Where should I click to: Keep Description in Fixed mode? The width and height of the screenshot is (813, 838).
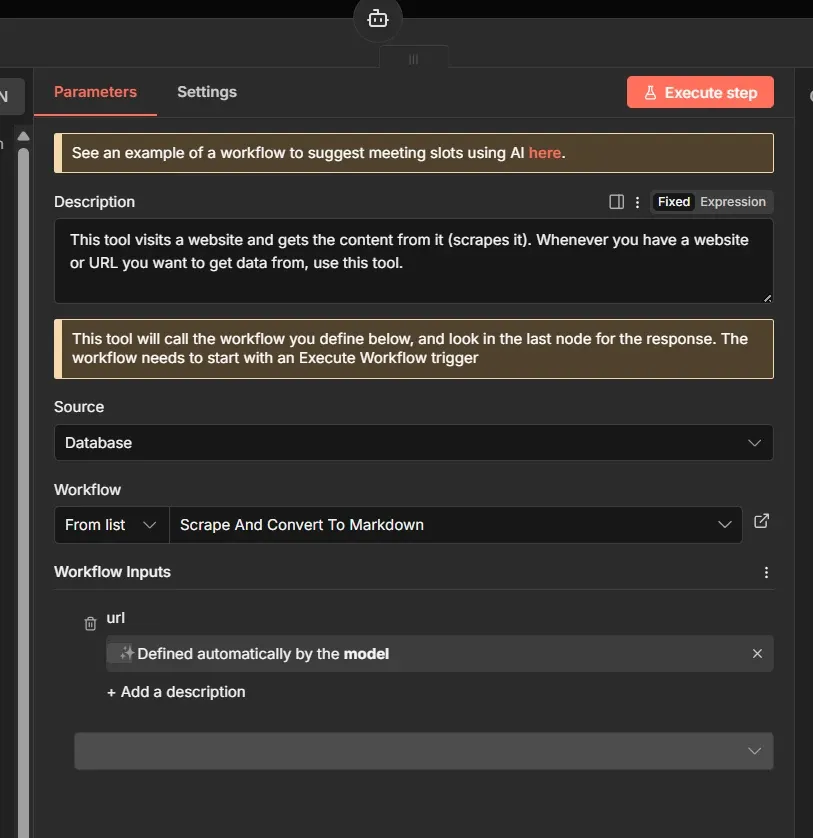tap(673, 201)
